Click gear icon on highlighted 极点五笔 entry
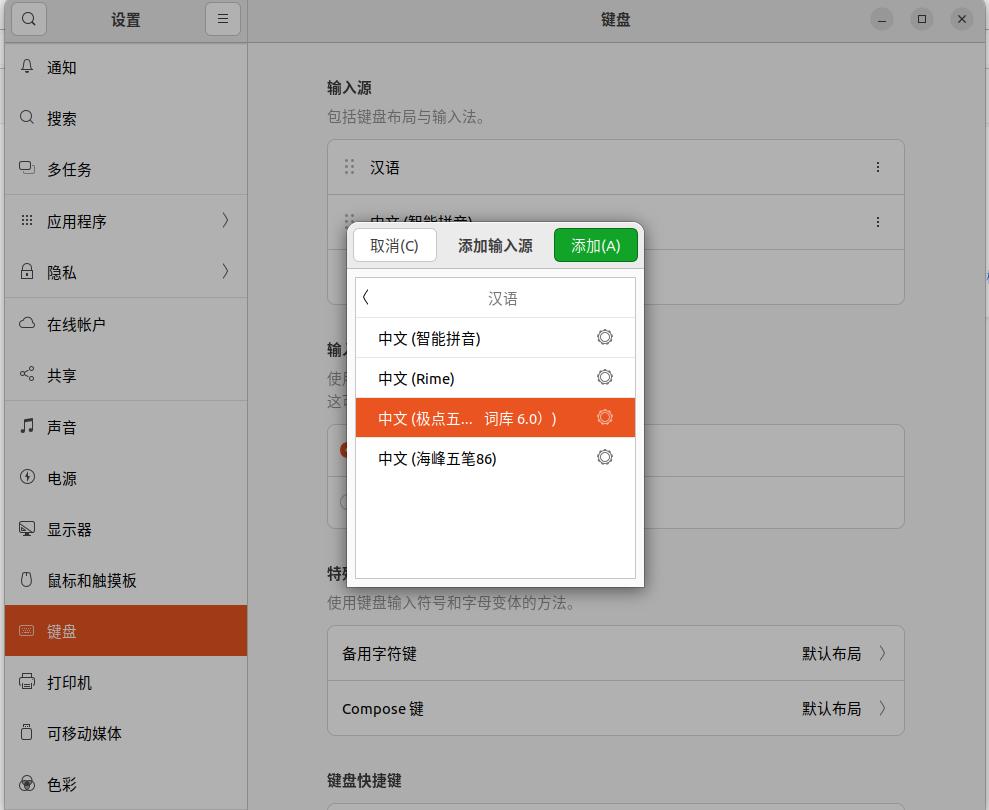 (604, 418)
